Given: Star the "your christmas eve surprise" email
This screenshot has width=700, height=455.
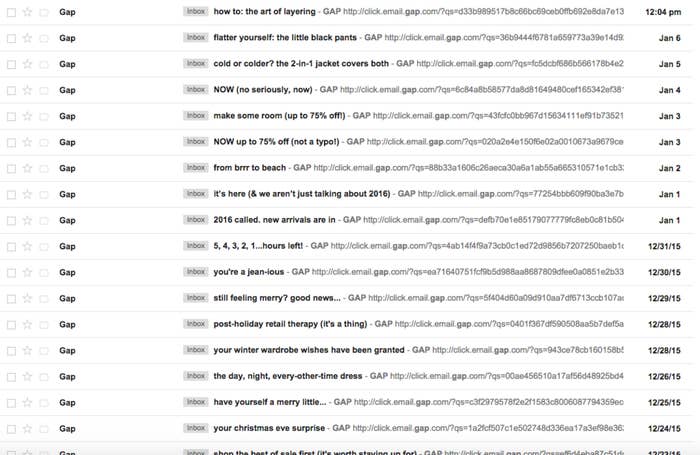Looking at the screenshot, I should click(x=27, y=428).
